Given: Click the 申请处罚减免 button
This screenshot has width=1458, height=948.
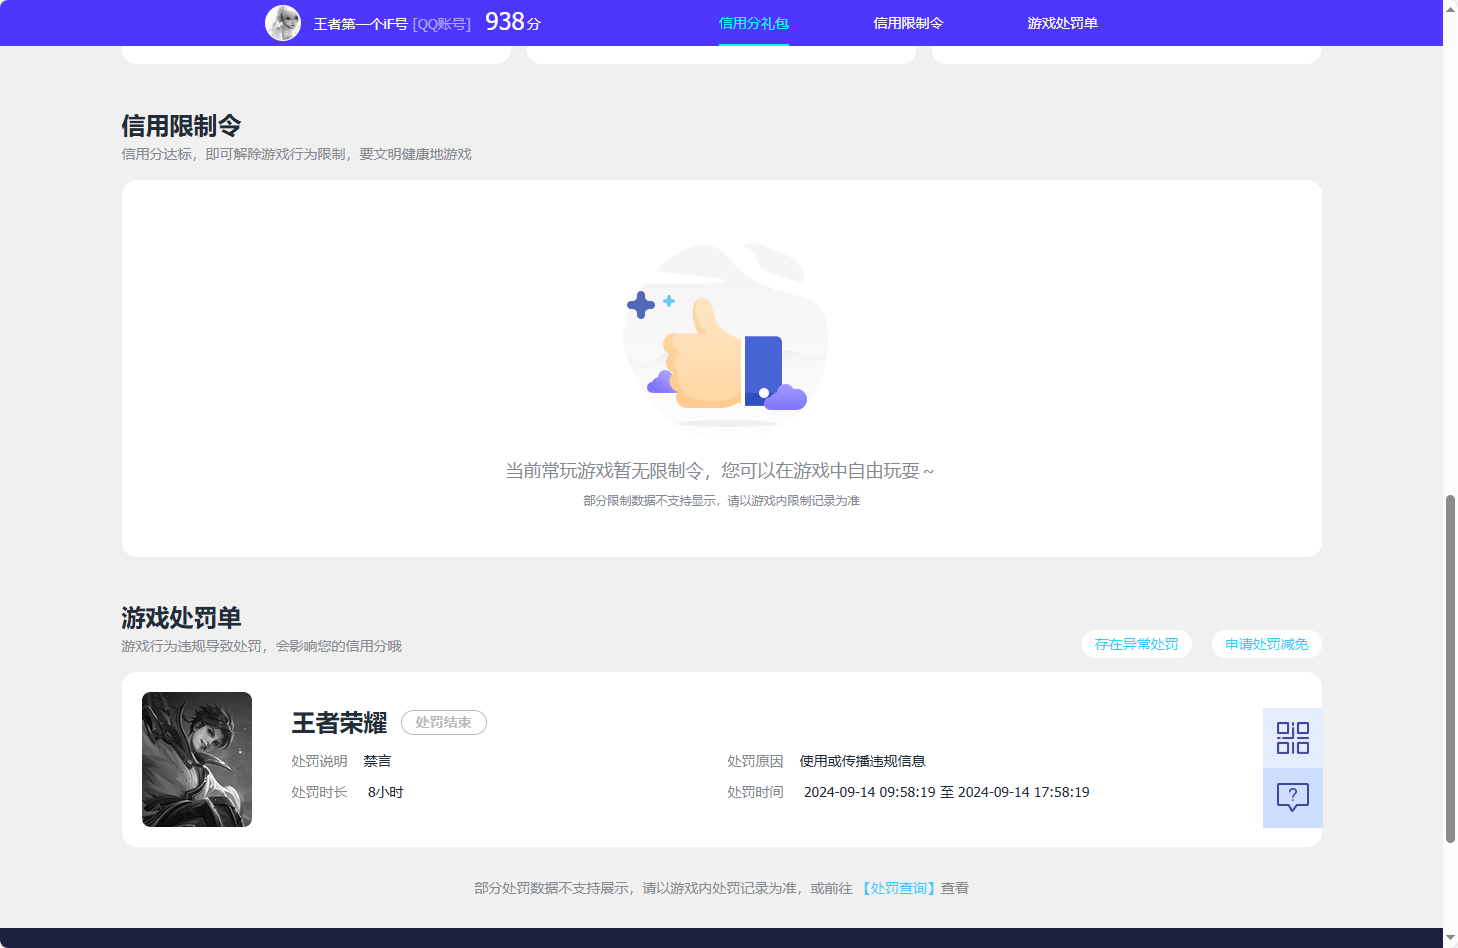Looking at the screenshot, I should 1266,644.
